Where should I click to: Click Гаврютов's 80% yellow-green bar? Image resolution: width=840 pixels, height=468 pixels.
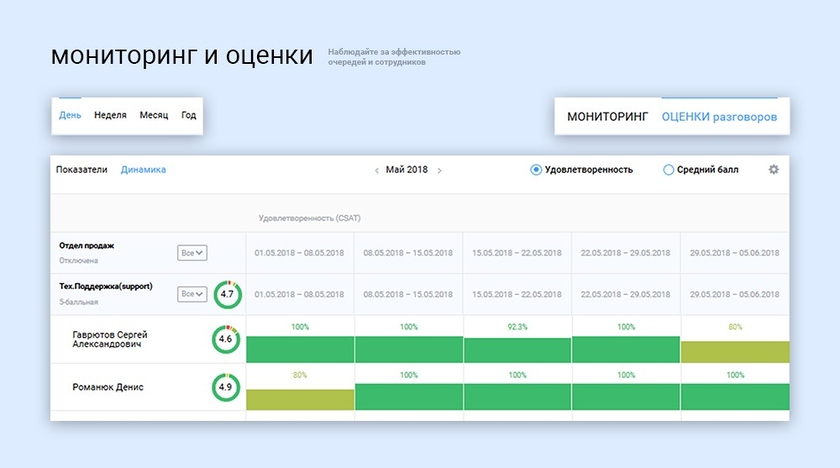[734, 351]
